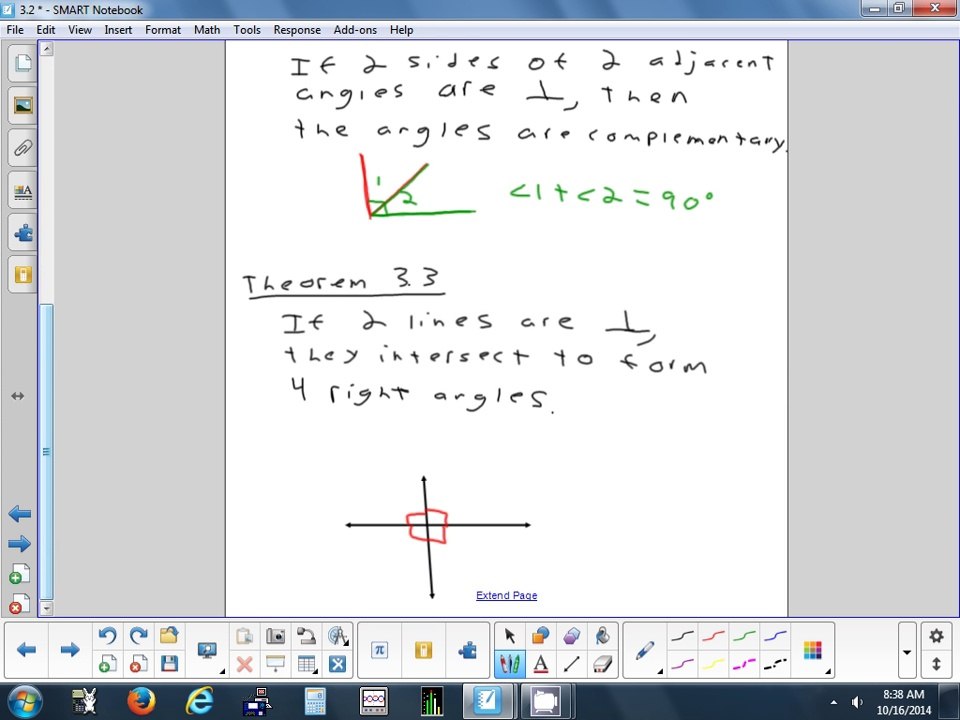Click the sidebar resize double-arrow handle

coord(18,396)
